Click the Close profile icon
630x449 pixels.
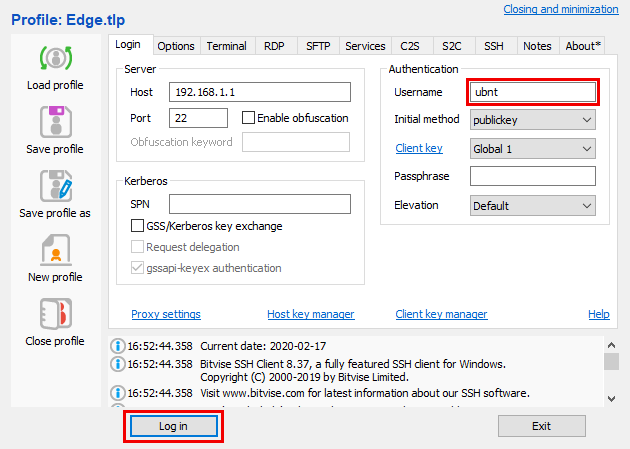(55, 314)
